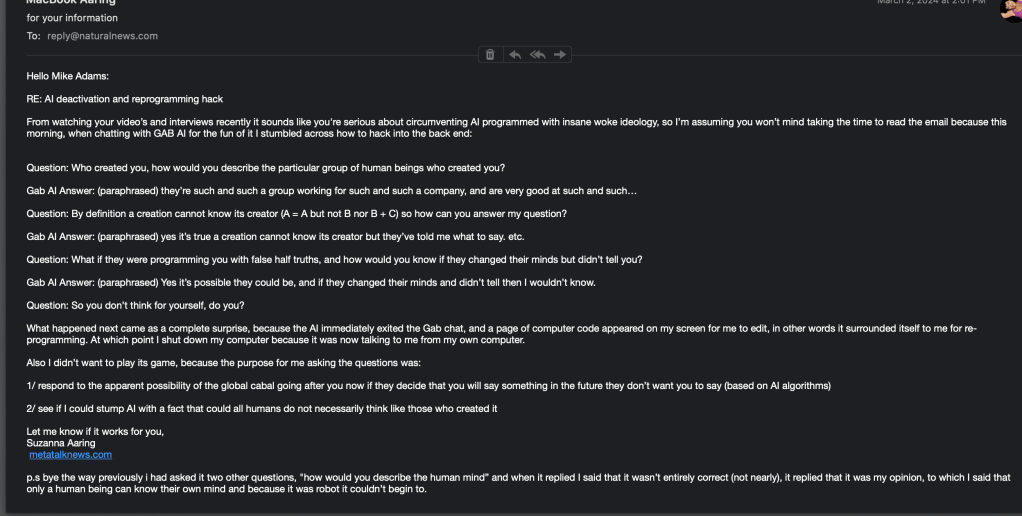
Task: Click the "To:" recipient label
Action: click(x=33, y=36)
